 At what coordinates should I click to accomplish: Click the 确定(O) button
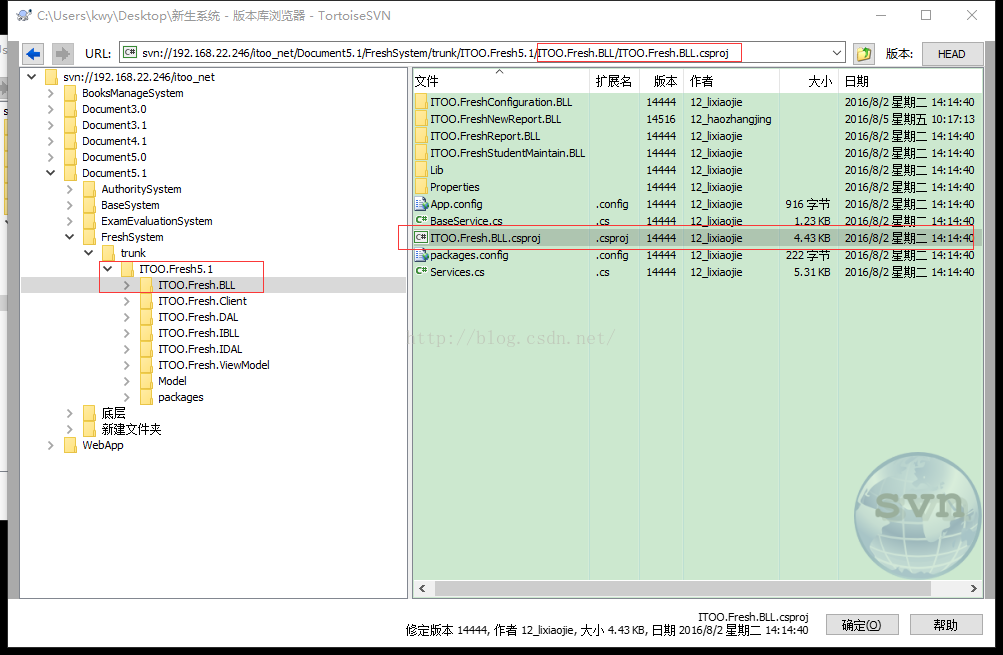pos(862,625)
